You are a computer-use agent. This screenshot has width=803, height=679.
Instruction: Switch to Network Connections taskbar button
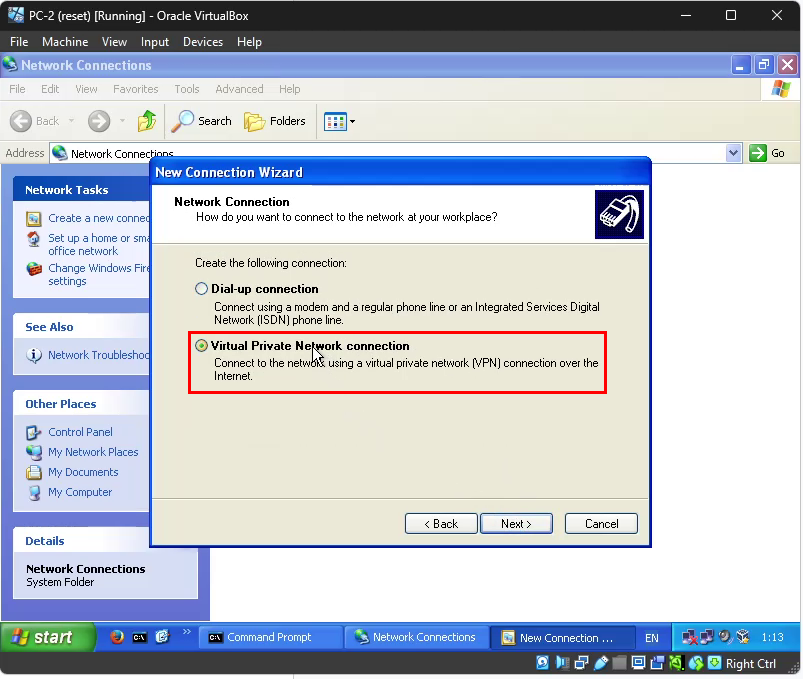[x=416, y=638]
